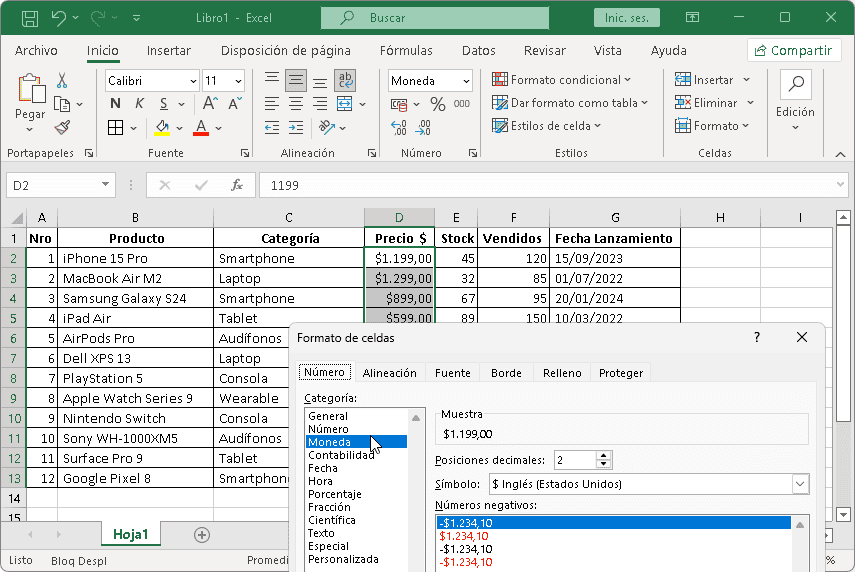Screen dimensions: 855x572
Task: Open the Fórmulas ribbon tab
Action: [406, 50]
